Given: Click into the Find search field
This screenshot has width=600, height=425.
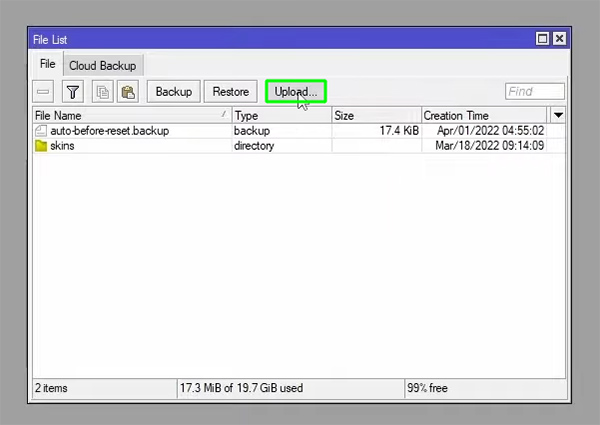Looking at the screenshot, I should click(x=534, y=92).
